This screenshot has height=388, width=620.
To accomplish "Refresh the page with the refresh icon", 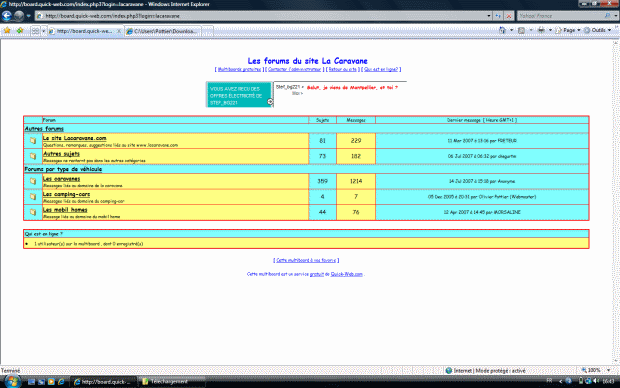I will click(498, 16).
